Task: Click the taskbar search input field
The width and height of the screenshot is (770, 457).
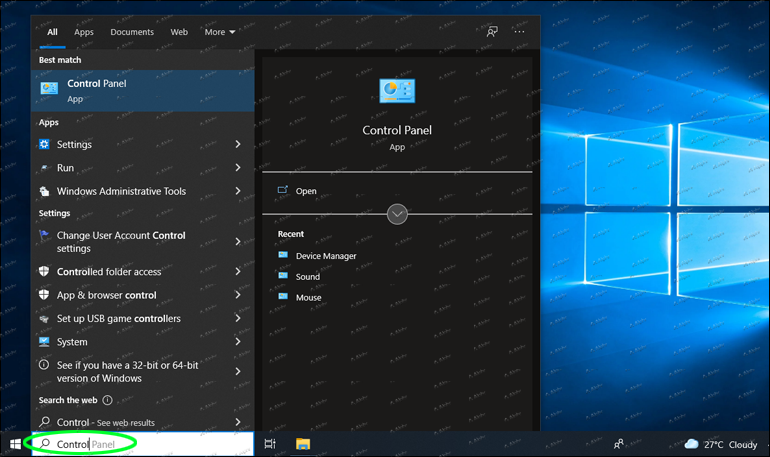Action: [143, 444]
